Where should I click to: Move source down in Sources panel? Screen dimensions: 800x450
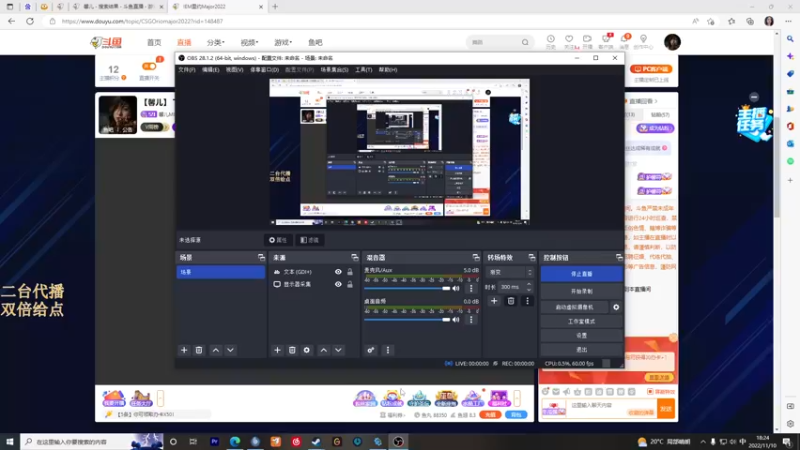pos(338,350)
